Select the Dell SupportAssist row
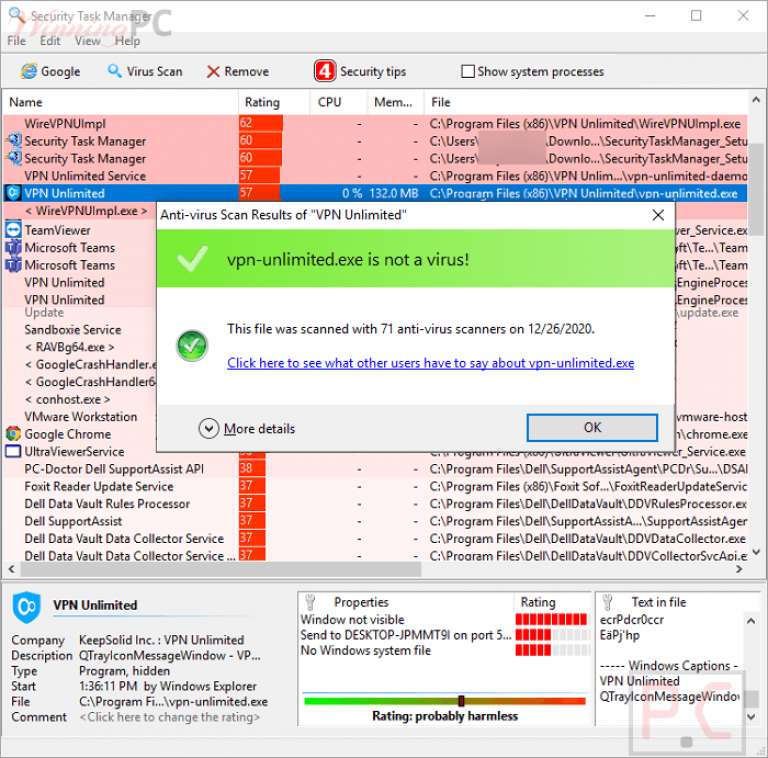768x758 pixels. coord(375,521)
